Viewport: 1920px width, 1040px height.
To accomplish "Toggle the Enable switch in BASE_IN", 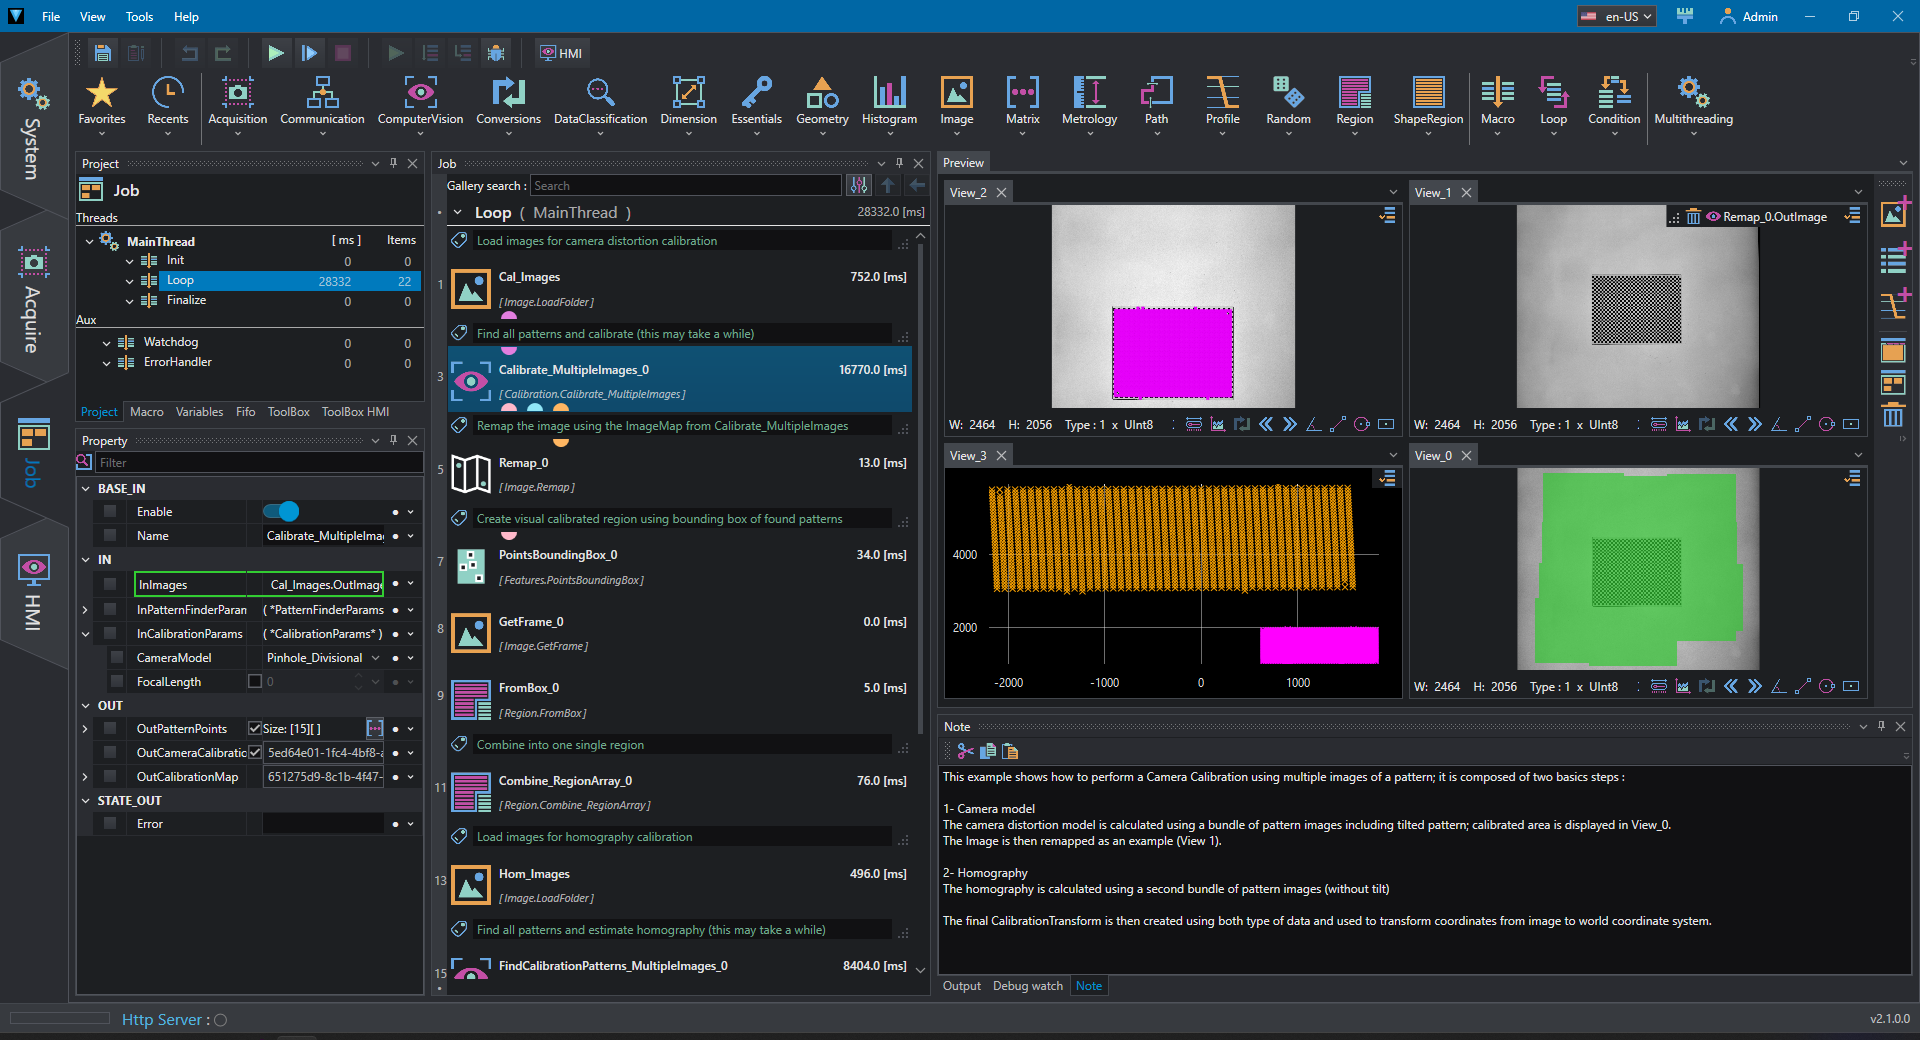I will point(281,512).
